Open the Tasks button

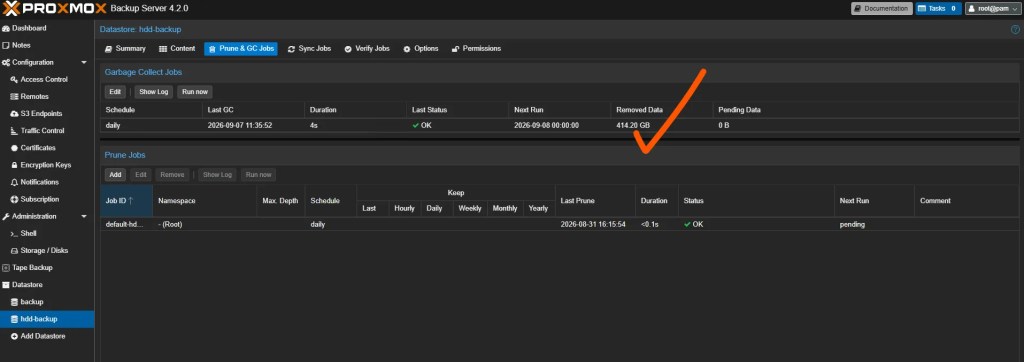coord(937,8)
